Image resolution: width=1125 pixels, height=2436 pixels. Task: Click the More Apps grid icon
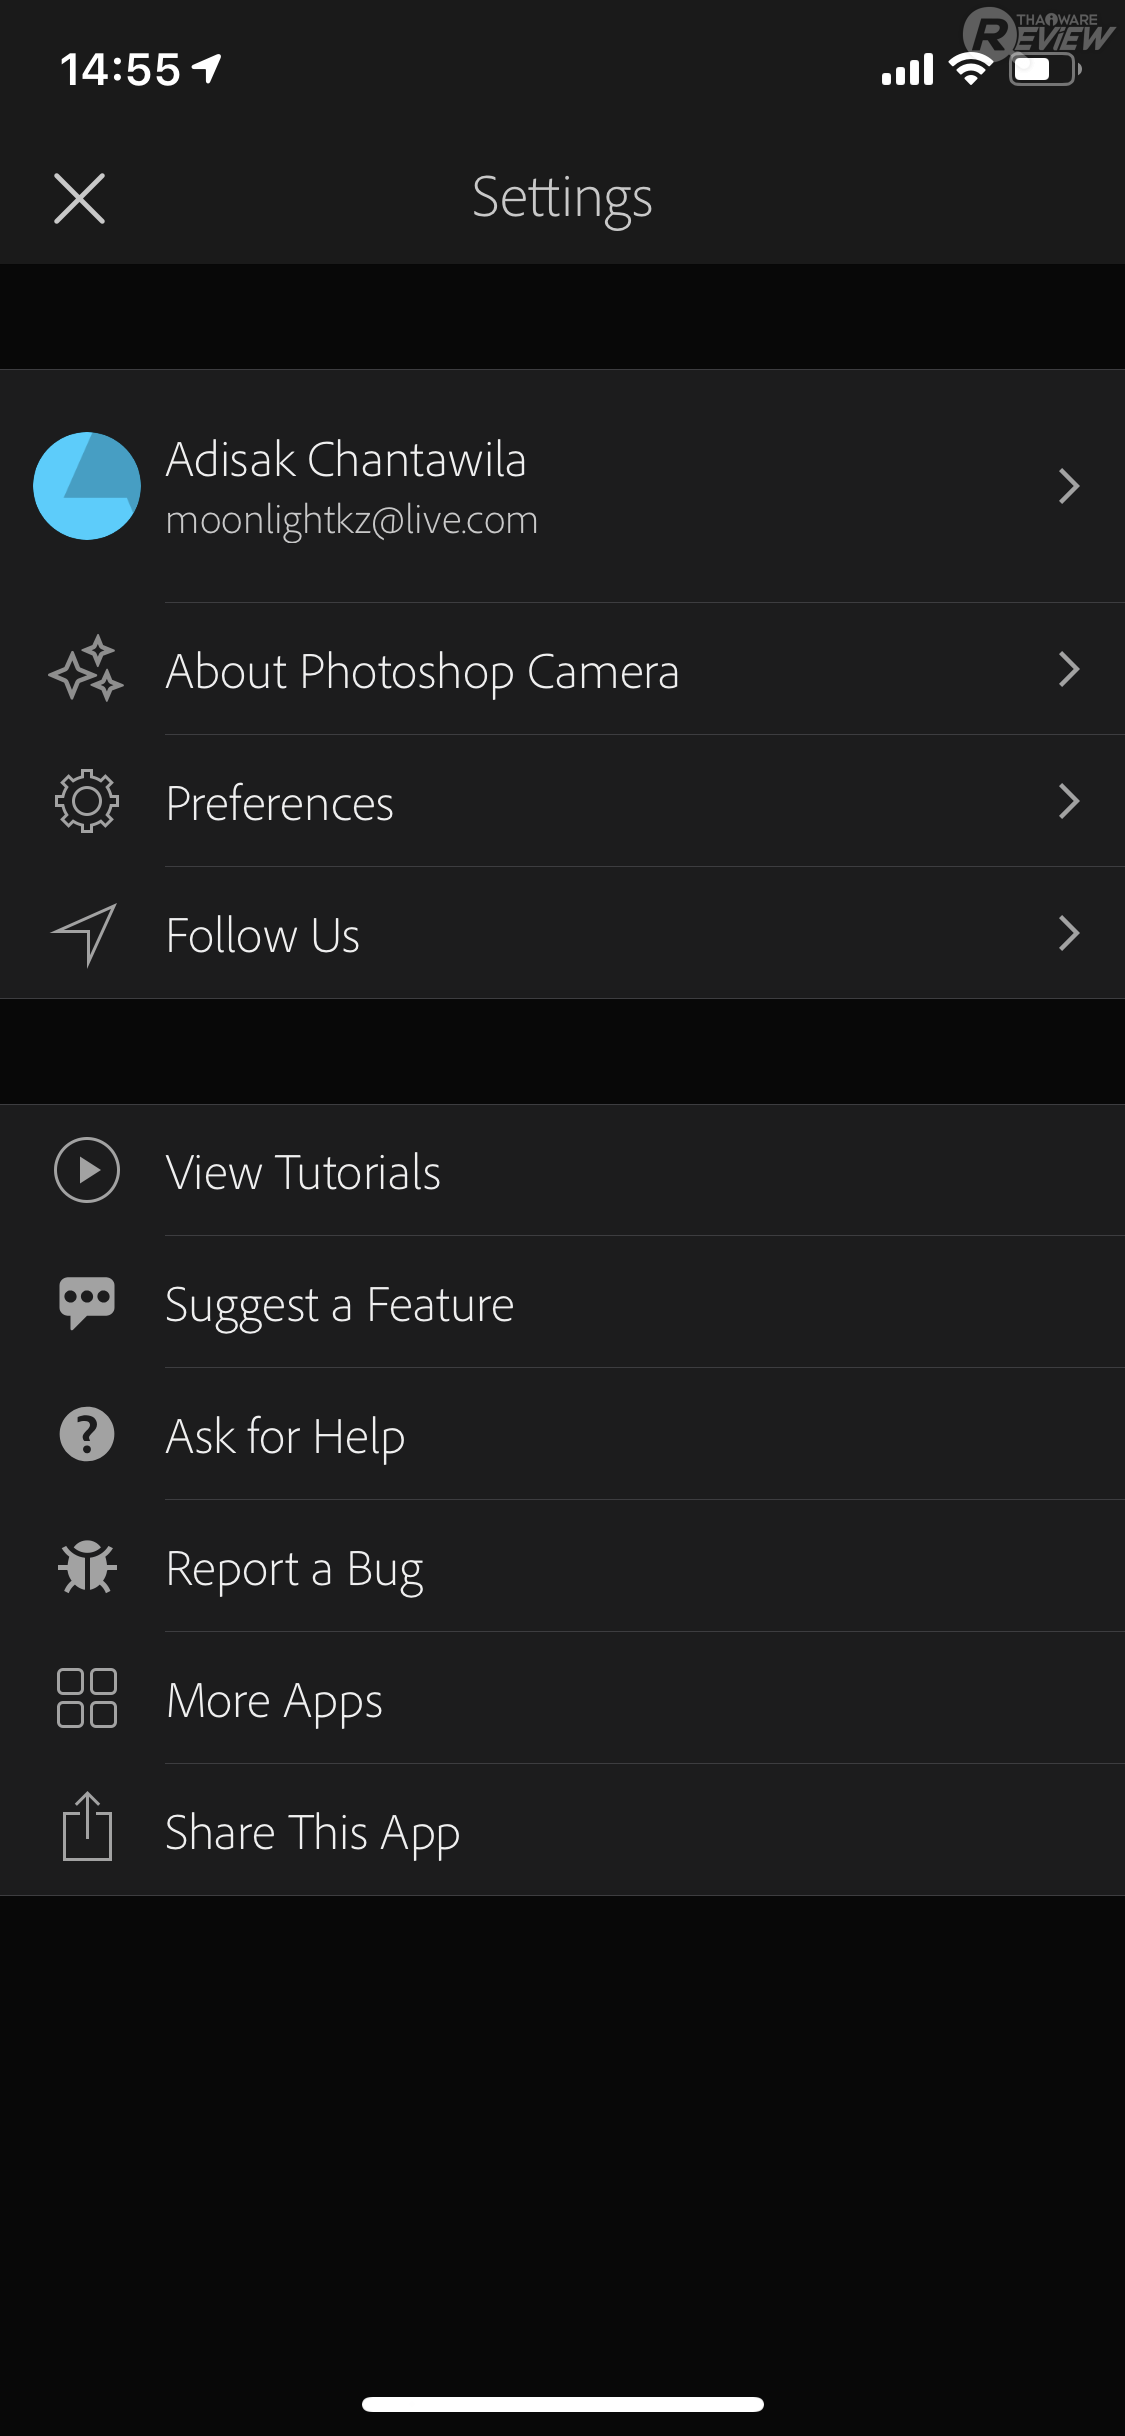click(87, 1698)
